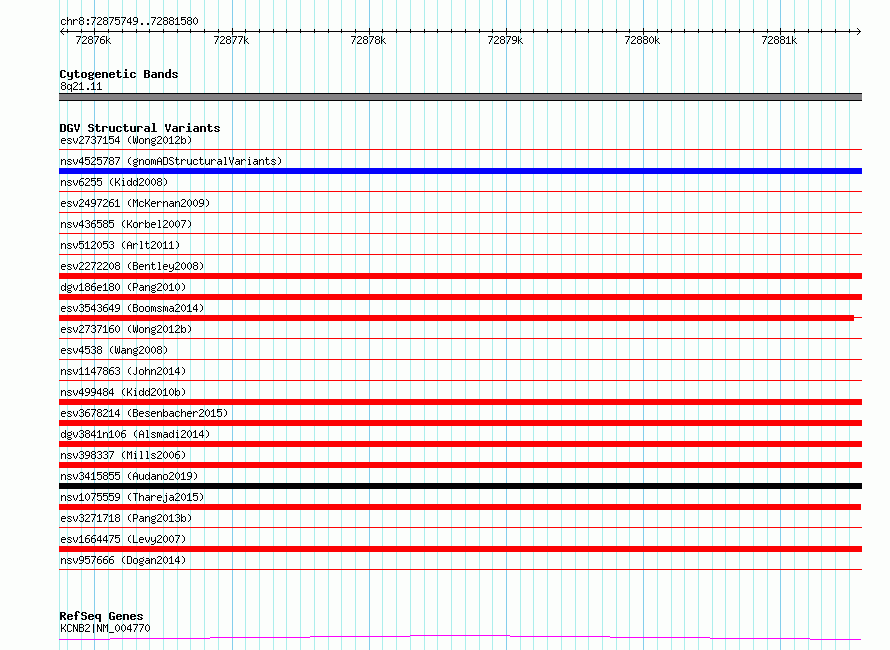890x650 pixels.
Task: Click the red bar under dgv186e180
Action: (x=460, y=297)
